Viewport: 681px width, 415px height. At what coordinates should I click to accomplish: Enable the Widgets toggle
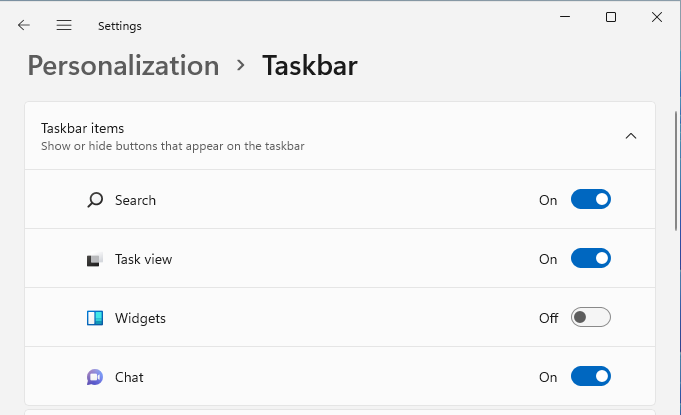[x=591, y=317]
